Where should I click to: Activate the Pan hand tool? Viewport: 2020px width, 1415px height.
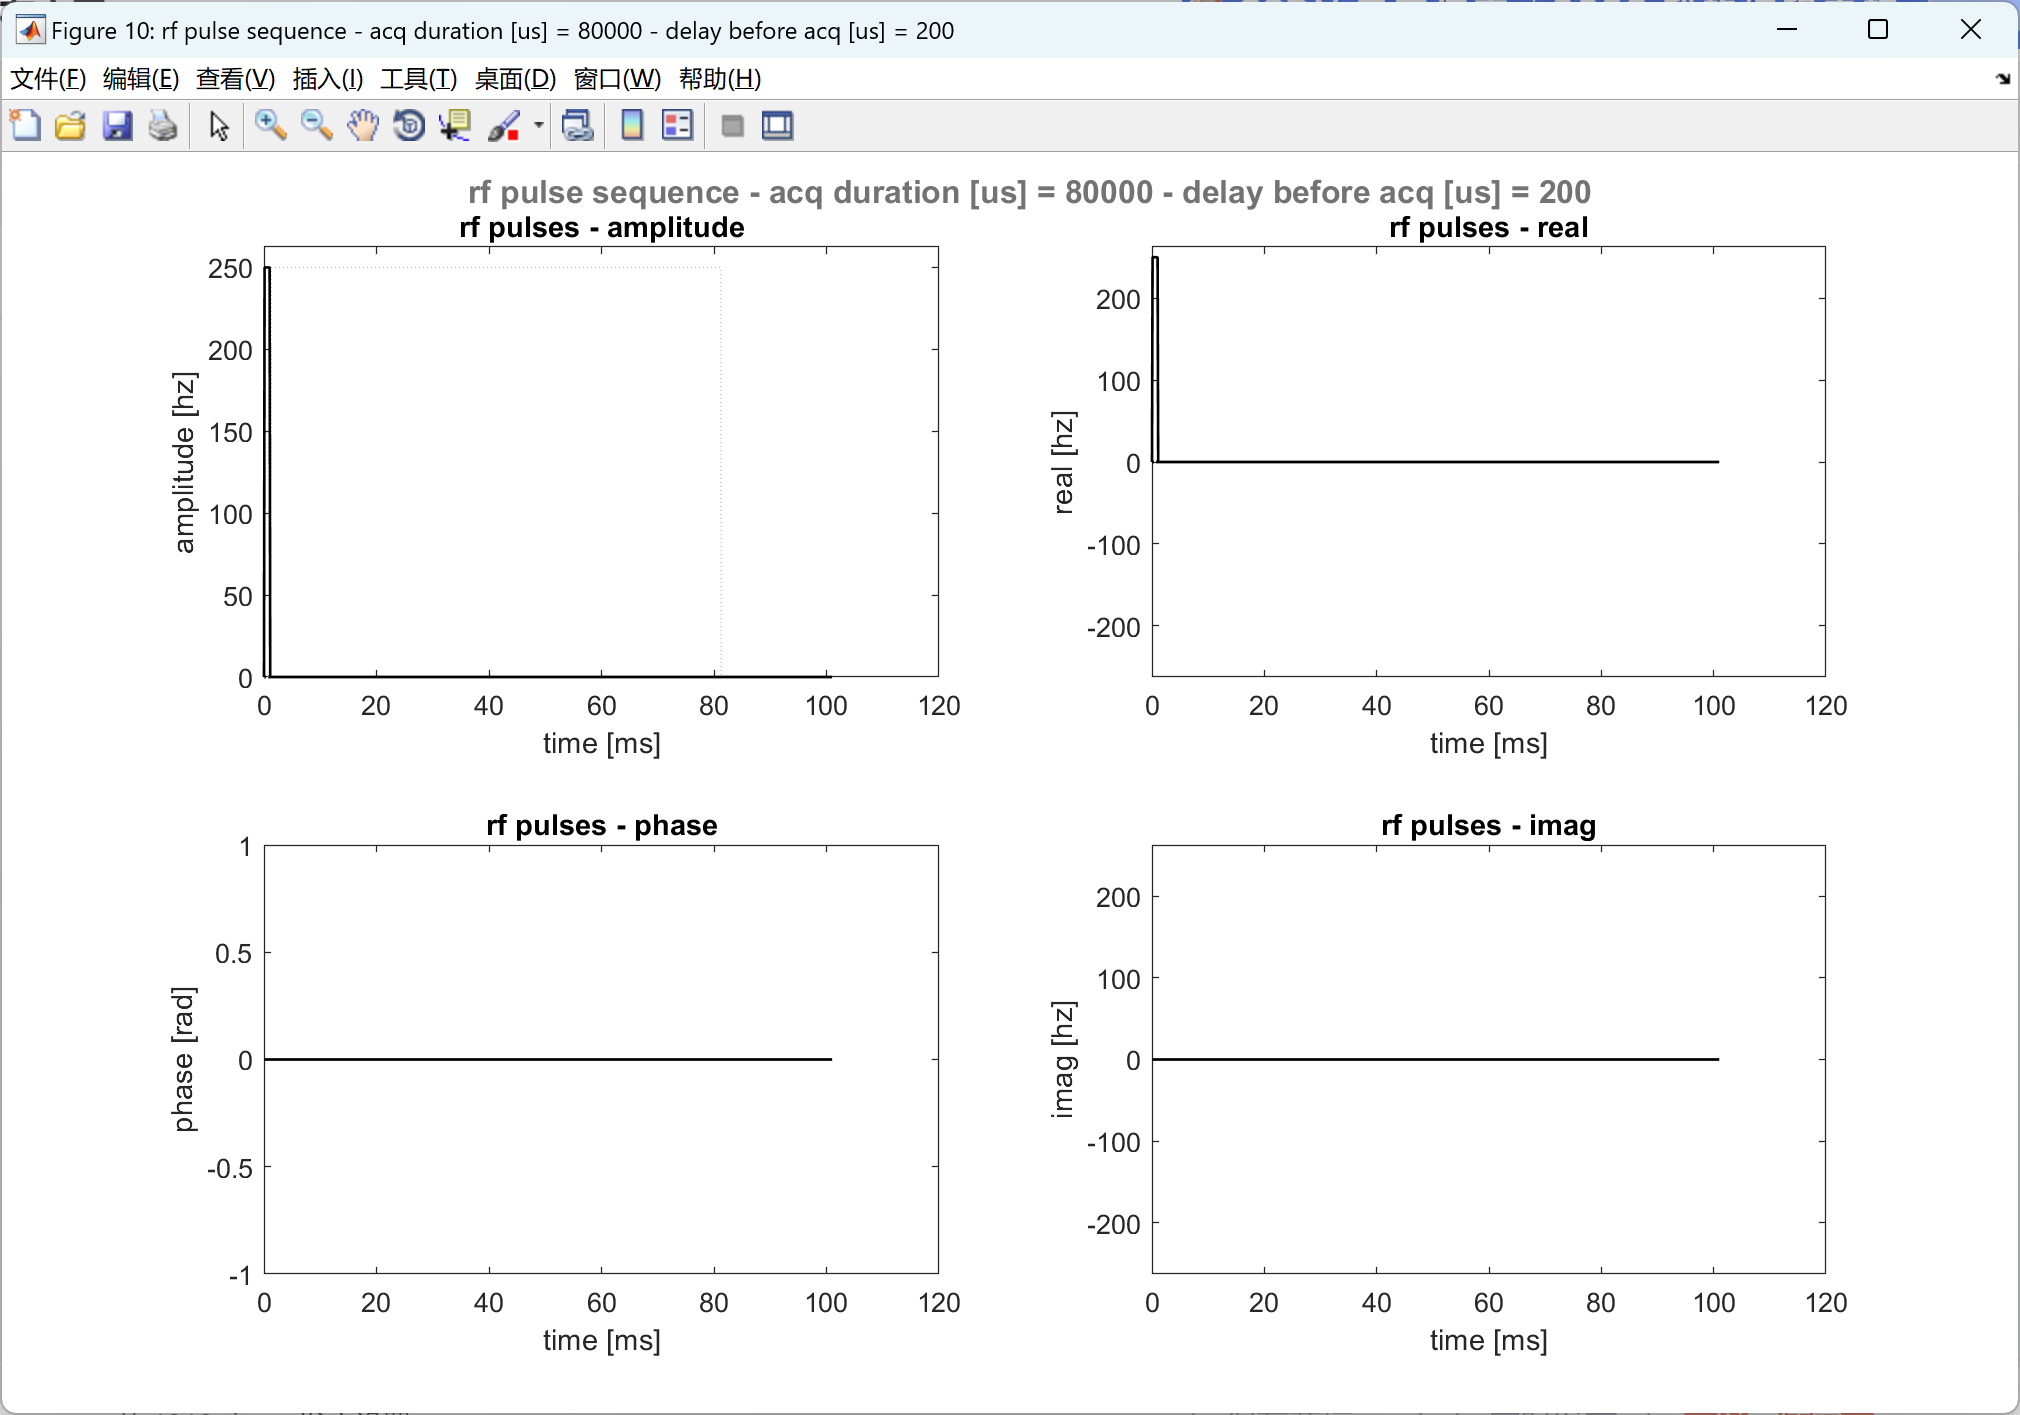pos(363,126)
